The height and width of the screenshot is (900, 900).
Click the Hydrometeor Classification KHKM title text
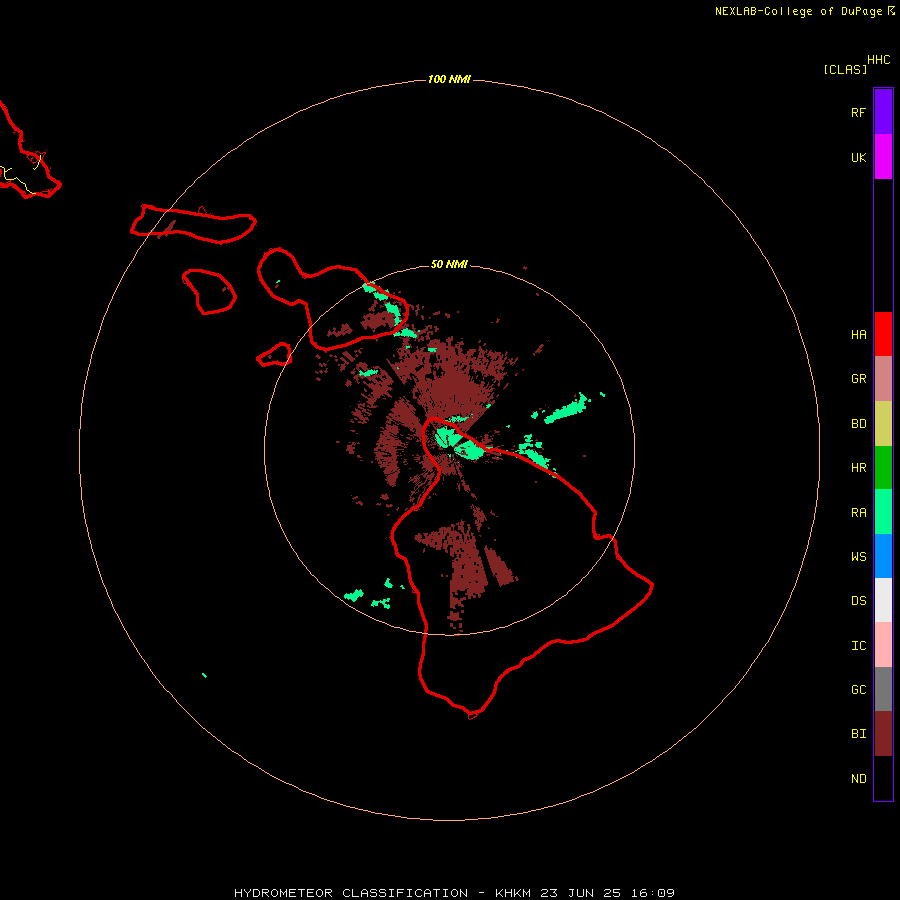(454, 893)
